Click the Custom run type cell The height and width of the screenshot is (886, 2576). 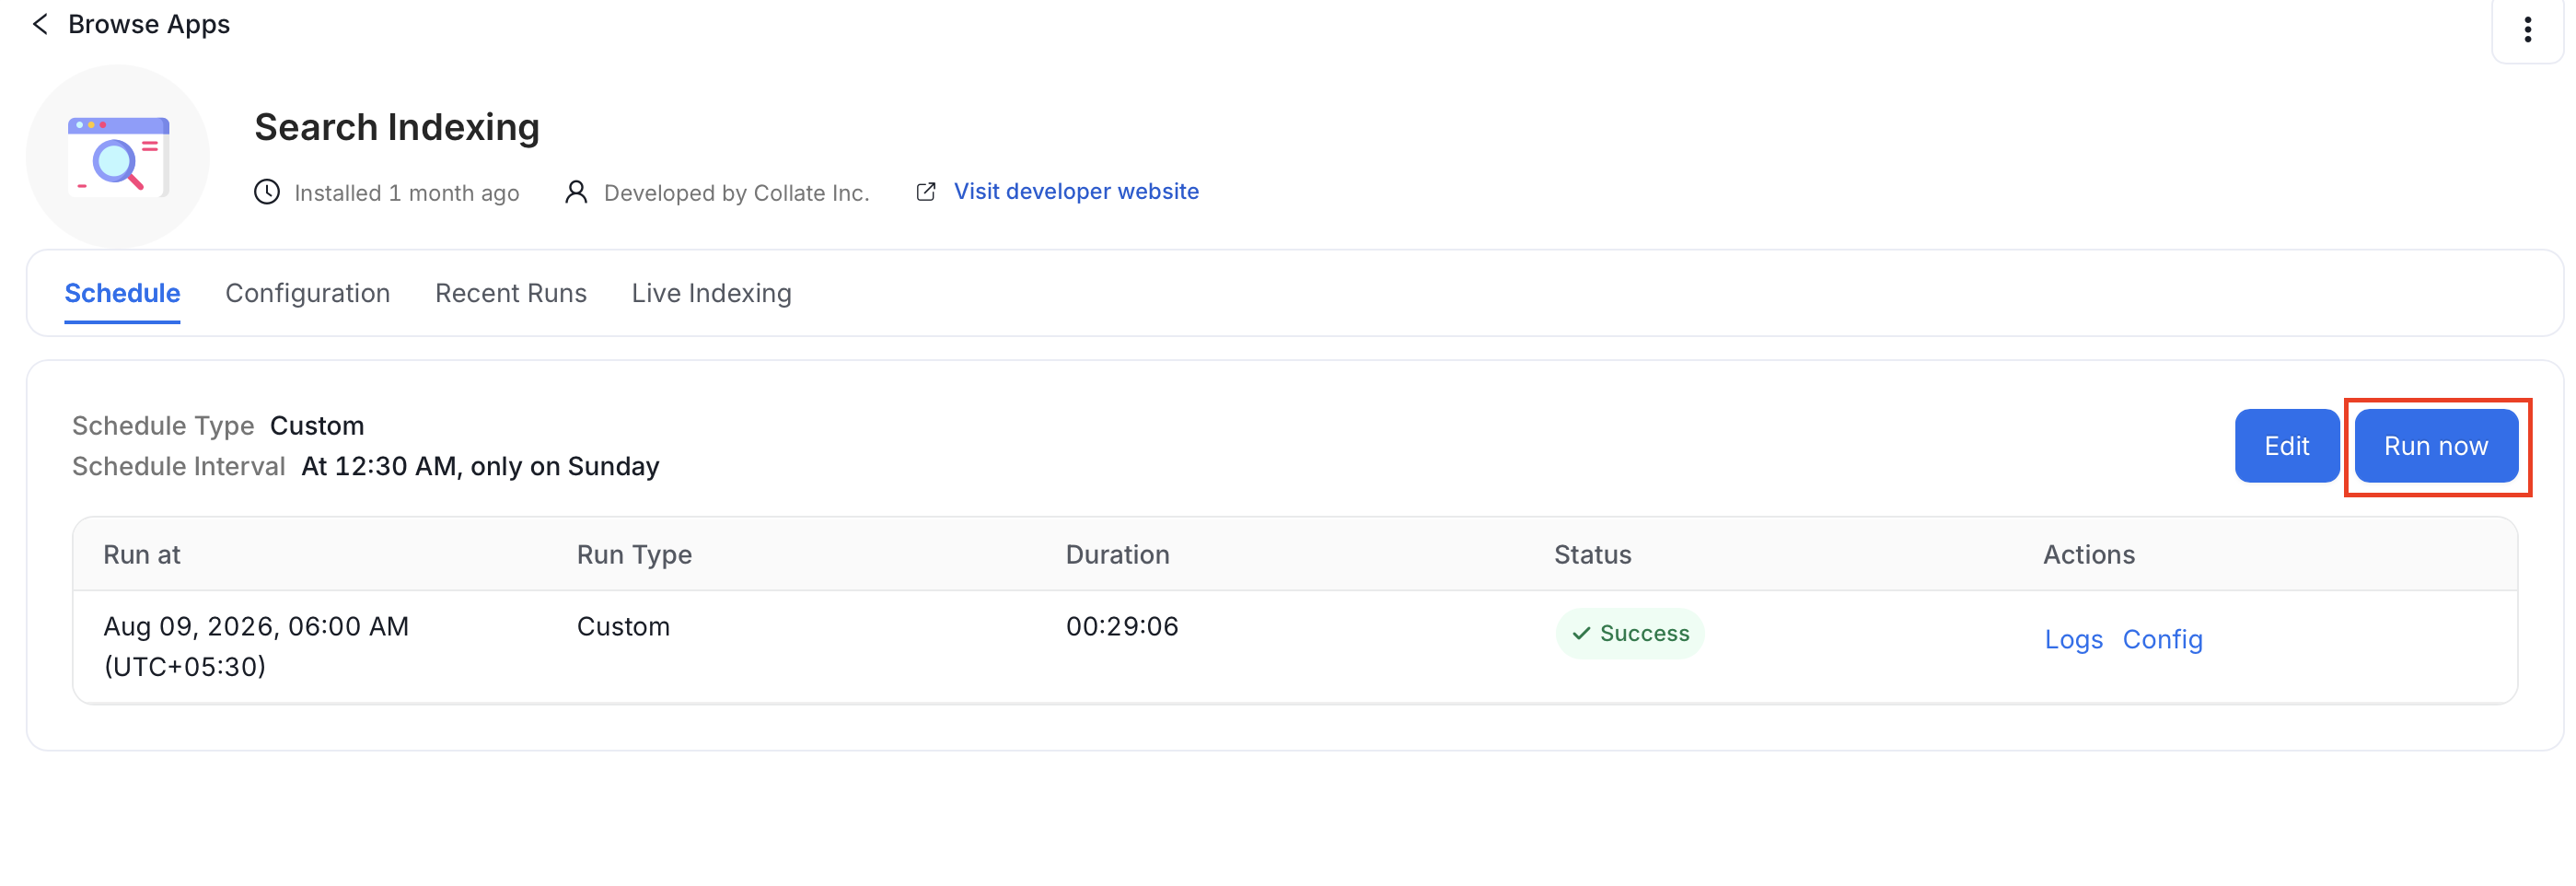623,627
